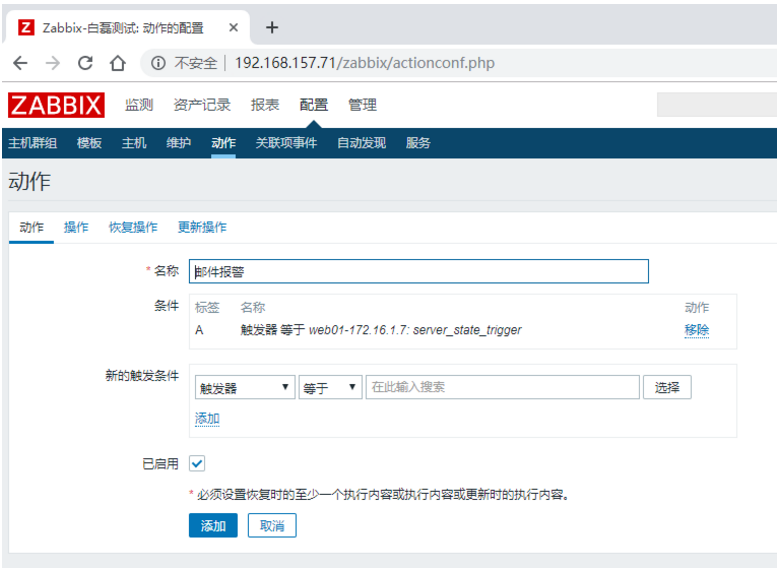Go to 模板 submenu

(x=89, y=143)
